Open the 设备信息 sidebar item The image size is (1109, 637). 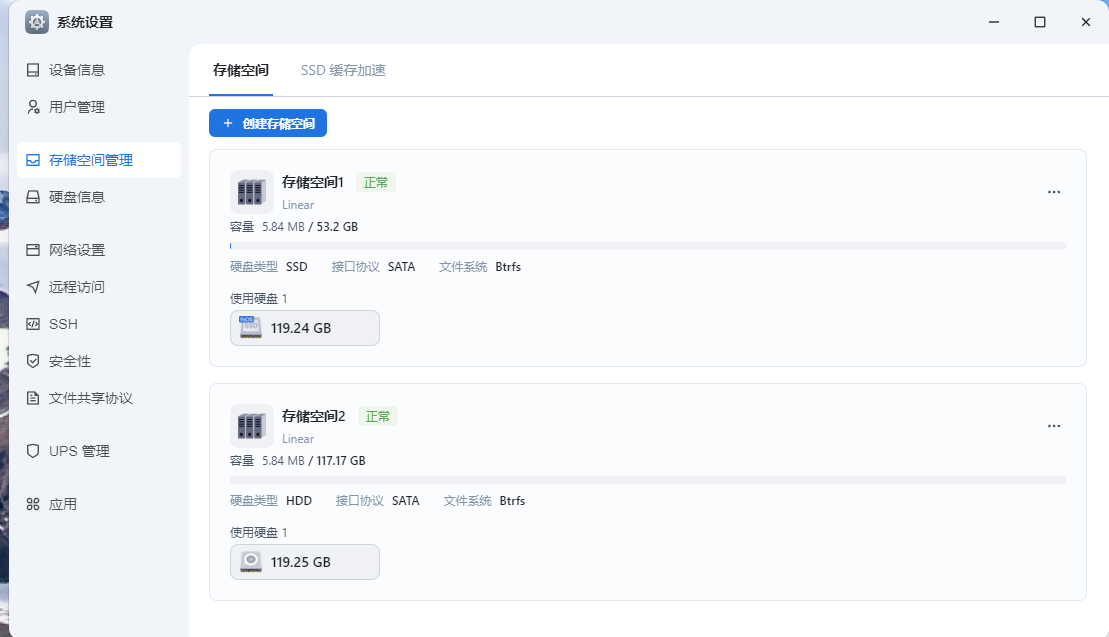(x=98, y=70)
